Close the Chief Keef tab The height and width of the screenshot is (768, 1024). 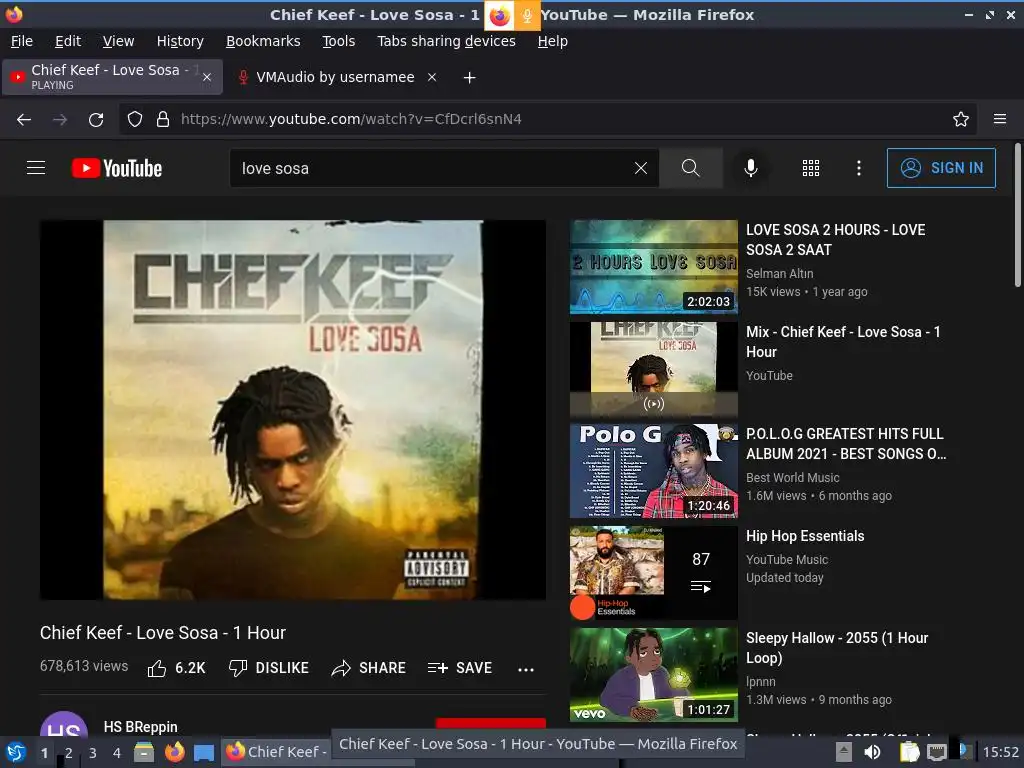(x=207, y=77)
